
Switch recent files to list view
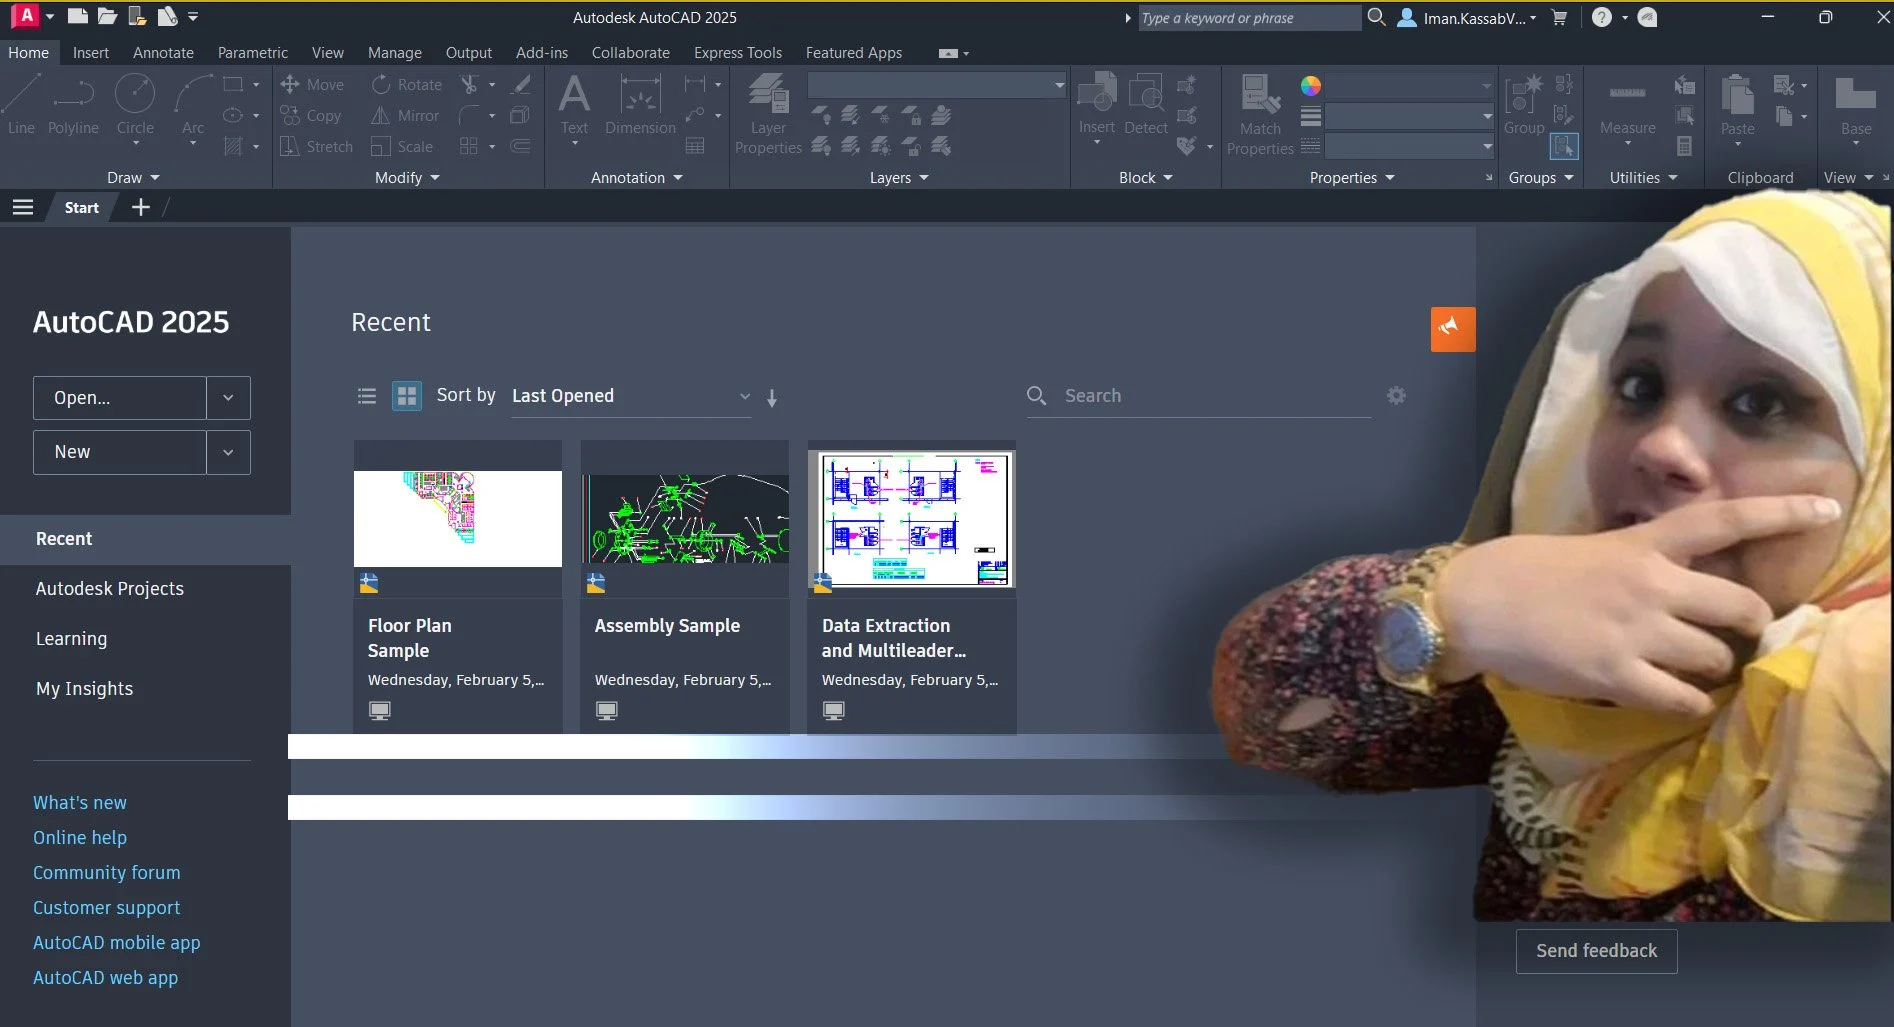click(367, 396)
